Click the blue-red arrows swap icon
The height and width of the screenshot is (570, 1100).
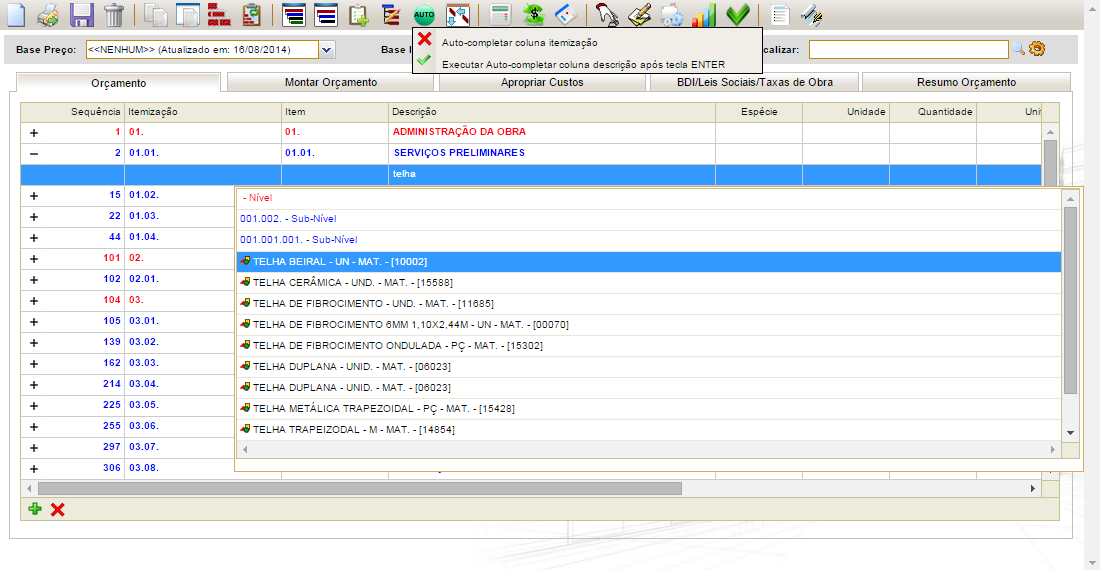point(457,15)
